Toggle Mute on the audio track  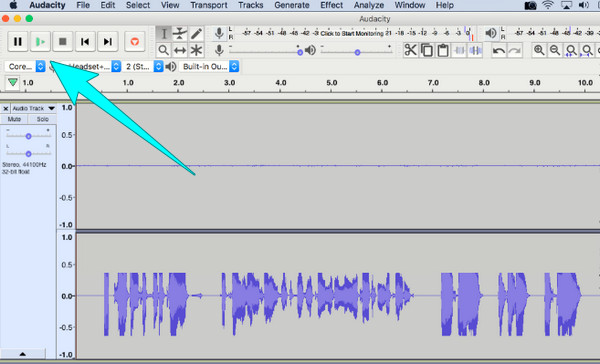coord(14,119)
